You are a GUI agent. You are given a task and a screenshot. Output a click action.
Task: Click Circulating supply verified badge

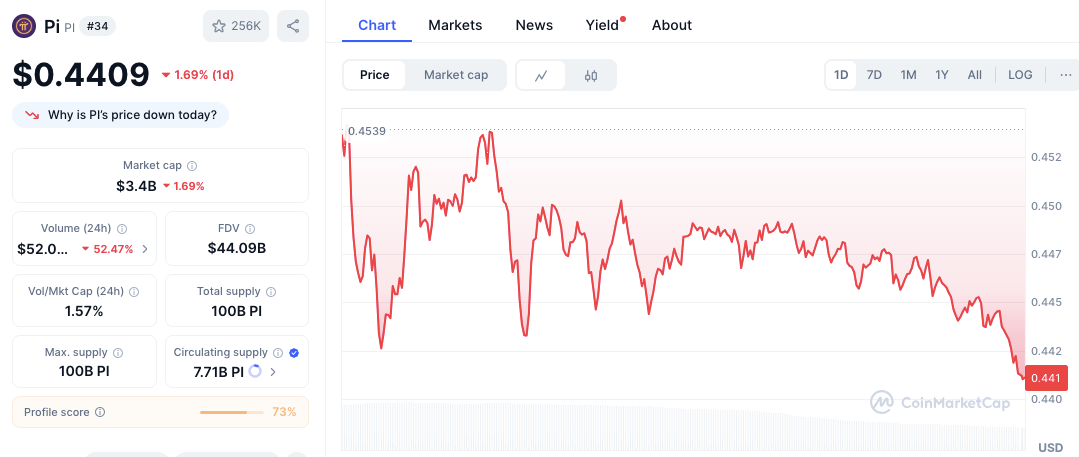pos(294,353)
